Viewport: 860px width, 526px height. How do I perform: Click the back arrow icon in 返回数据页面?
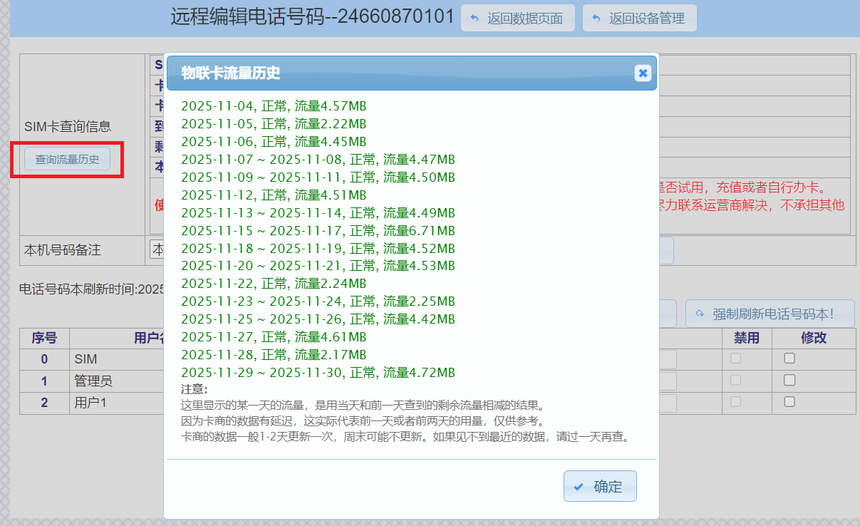pyautogui.click(x=475, y=19)
